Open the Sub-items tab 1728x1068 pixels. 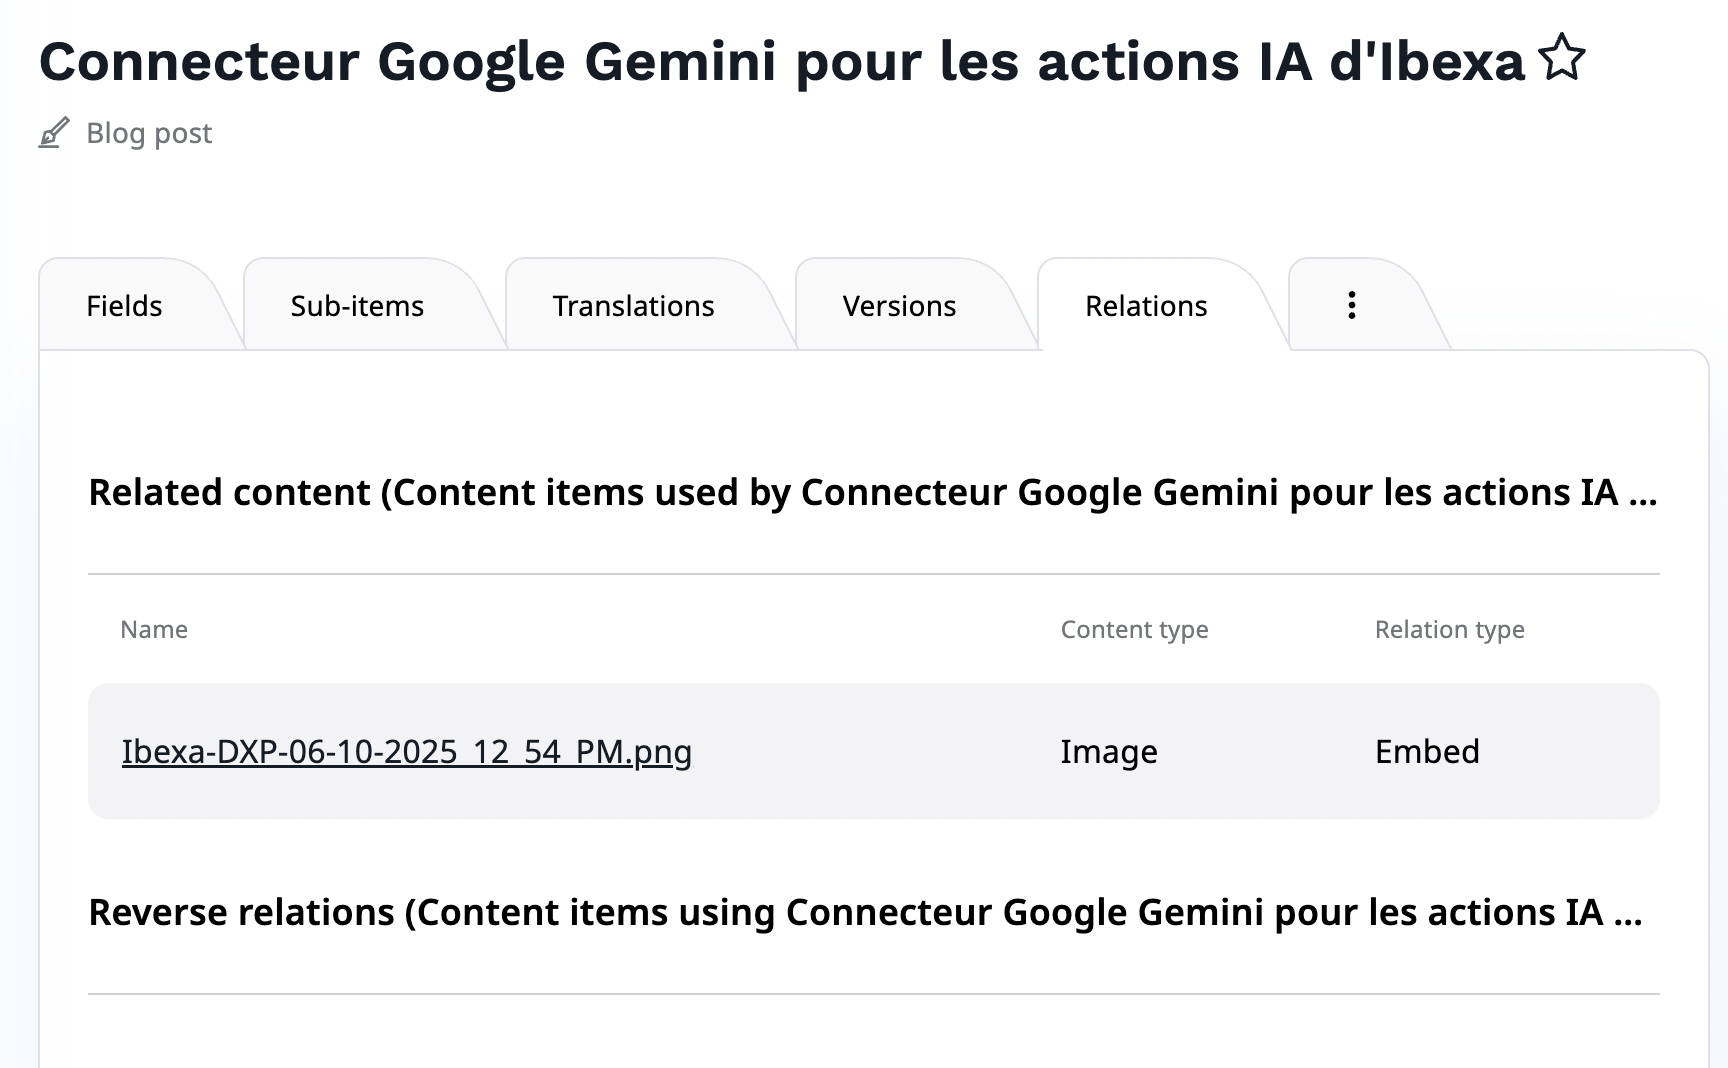click(357, 306)
